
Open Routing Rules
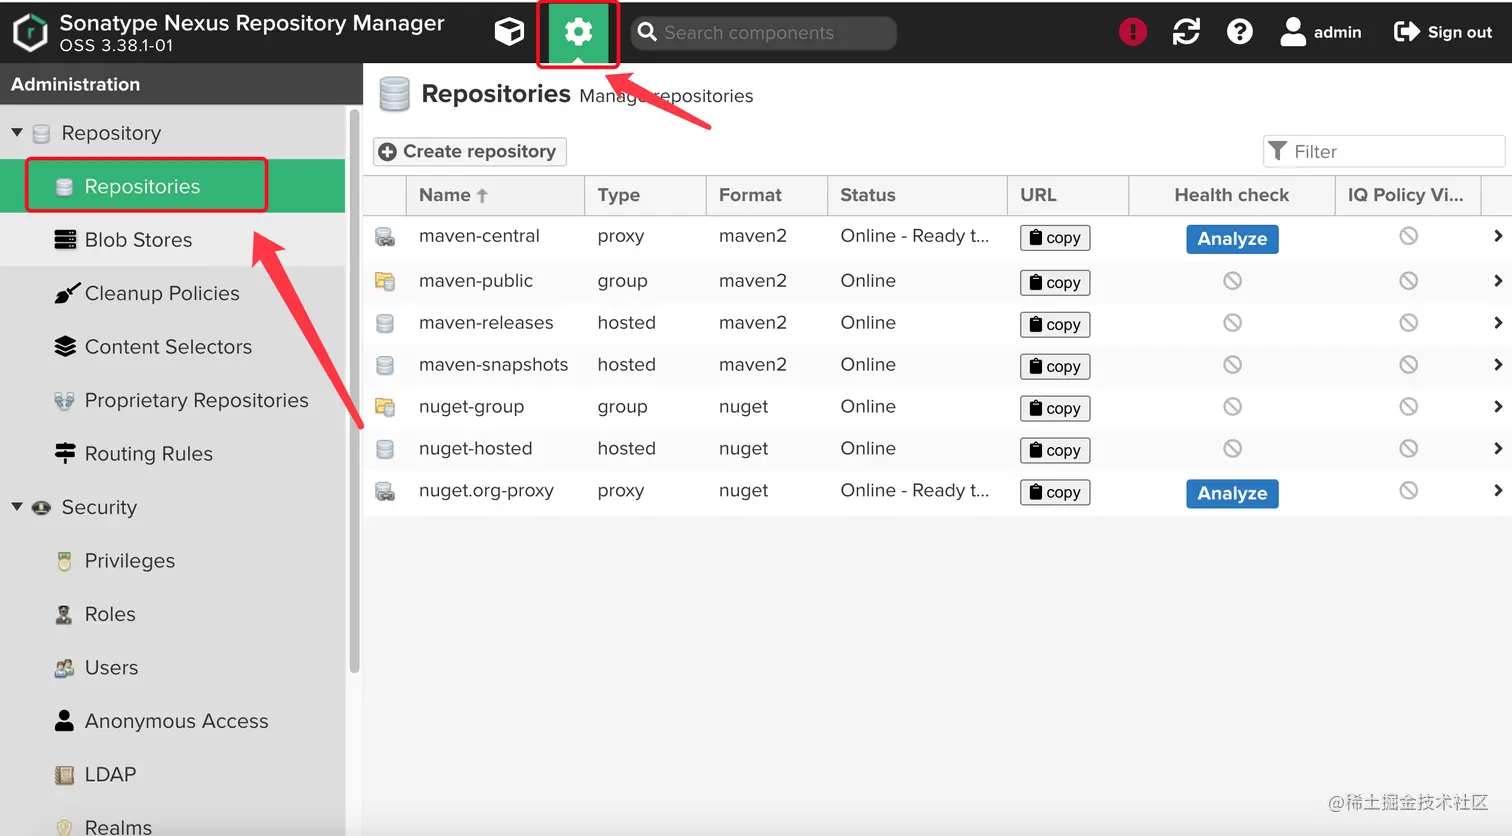[172, 454]
